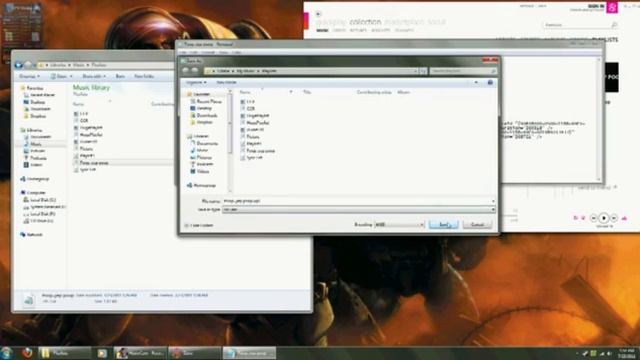Open Firefox from the taskbar

27,353
